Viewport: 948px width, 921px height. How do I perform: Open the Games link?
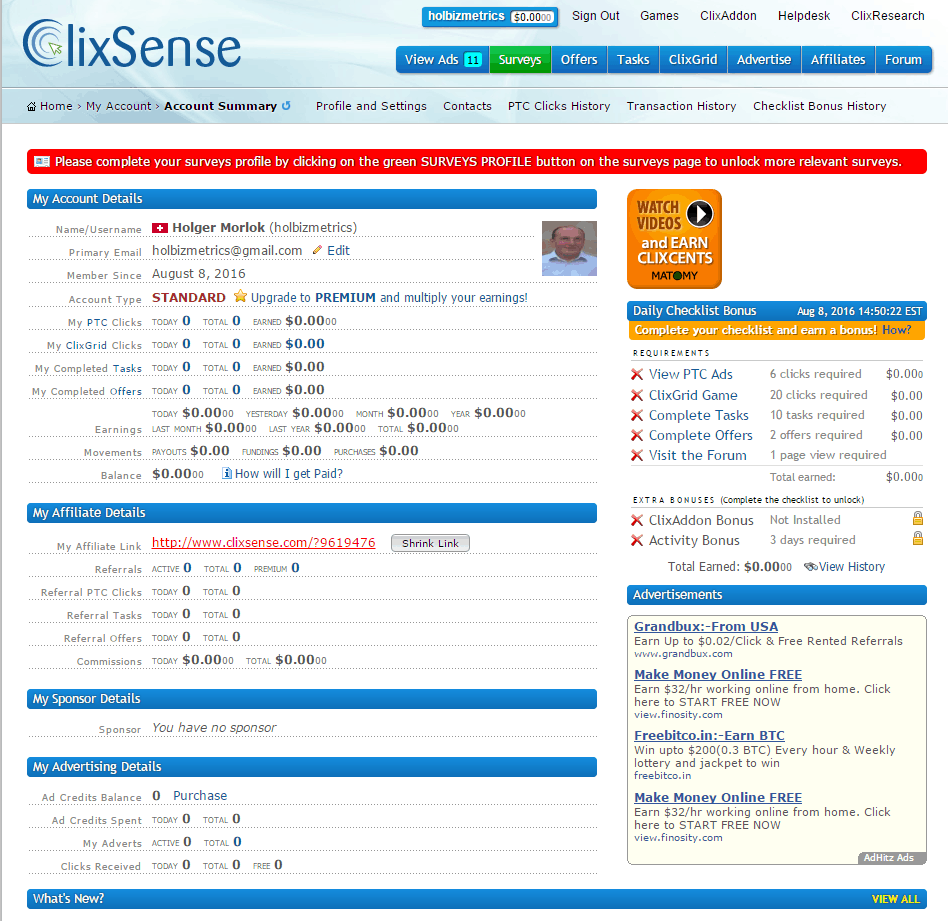pyautogui.click(x=659, y=16)
